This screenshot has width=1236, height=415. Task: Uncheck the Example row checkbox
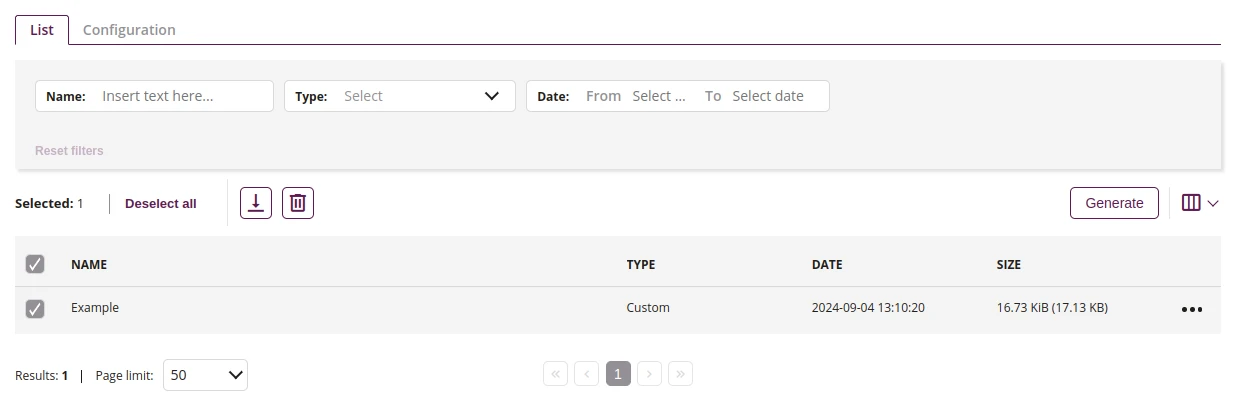pyautogui.click(x=35, y=309)
